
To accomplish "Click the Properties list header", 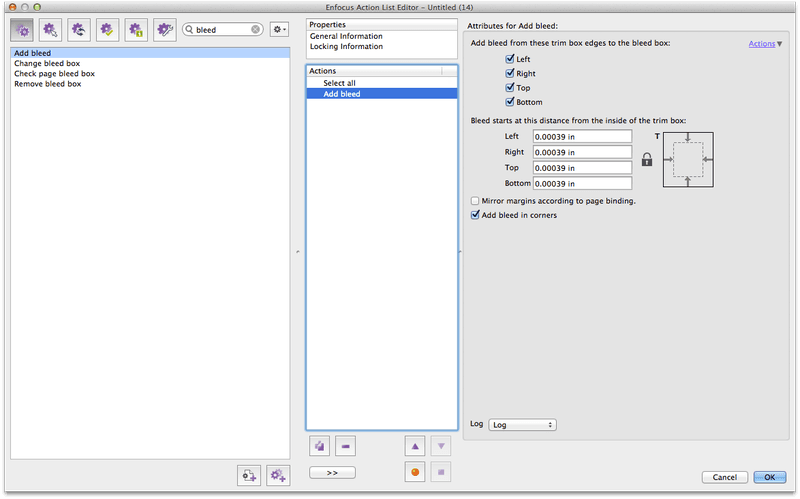I will [382, 24].
